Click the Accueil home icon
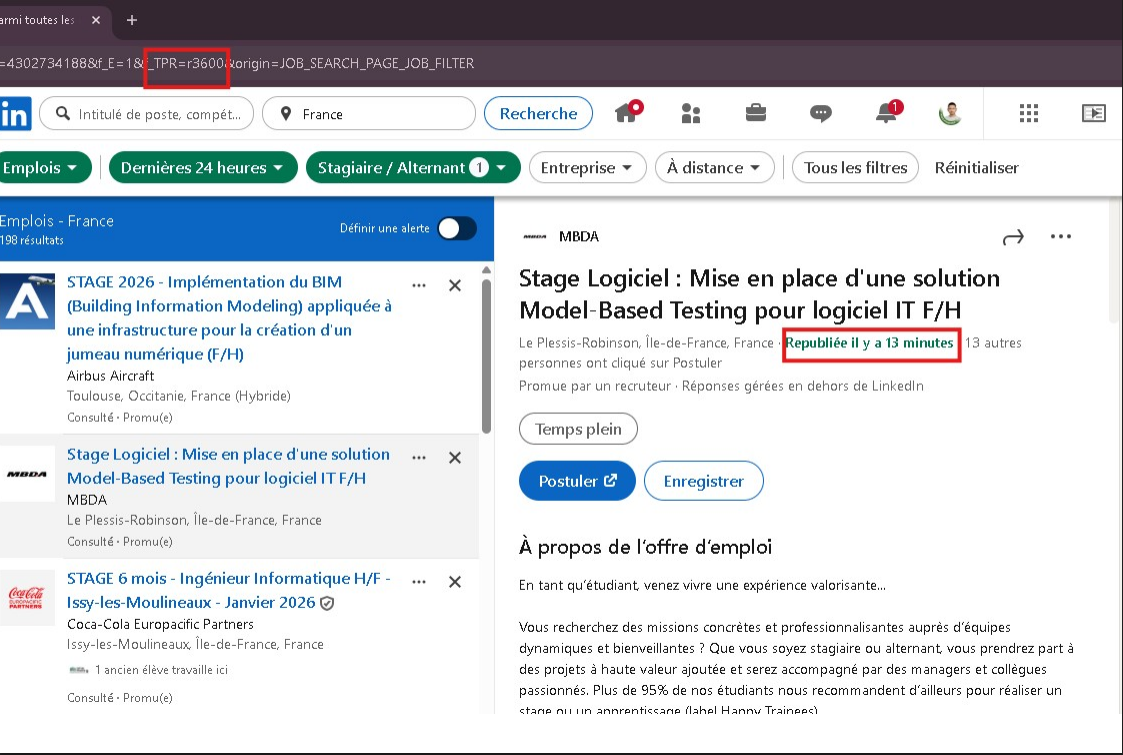This screenshot has width=1123, height=755. 627,113
